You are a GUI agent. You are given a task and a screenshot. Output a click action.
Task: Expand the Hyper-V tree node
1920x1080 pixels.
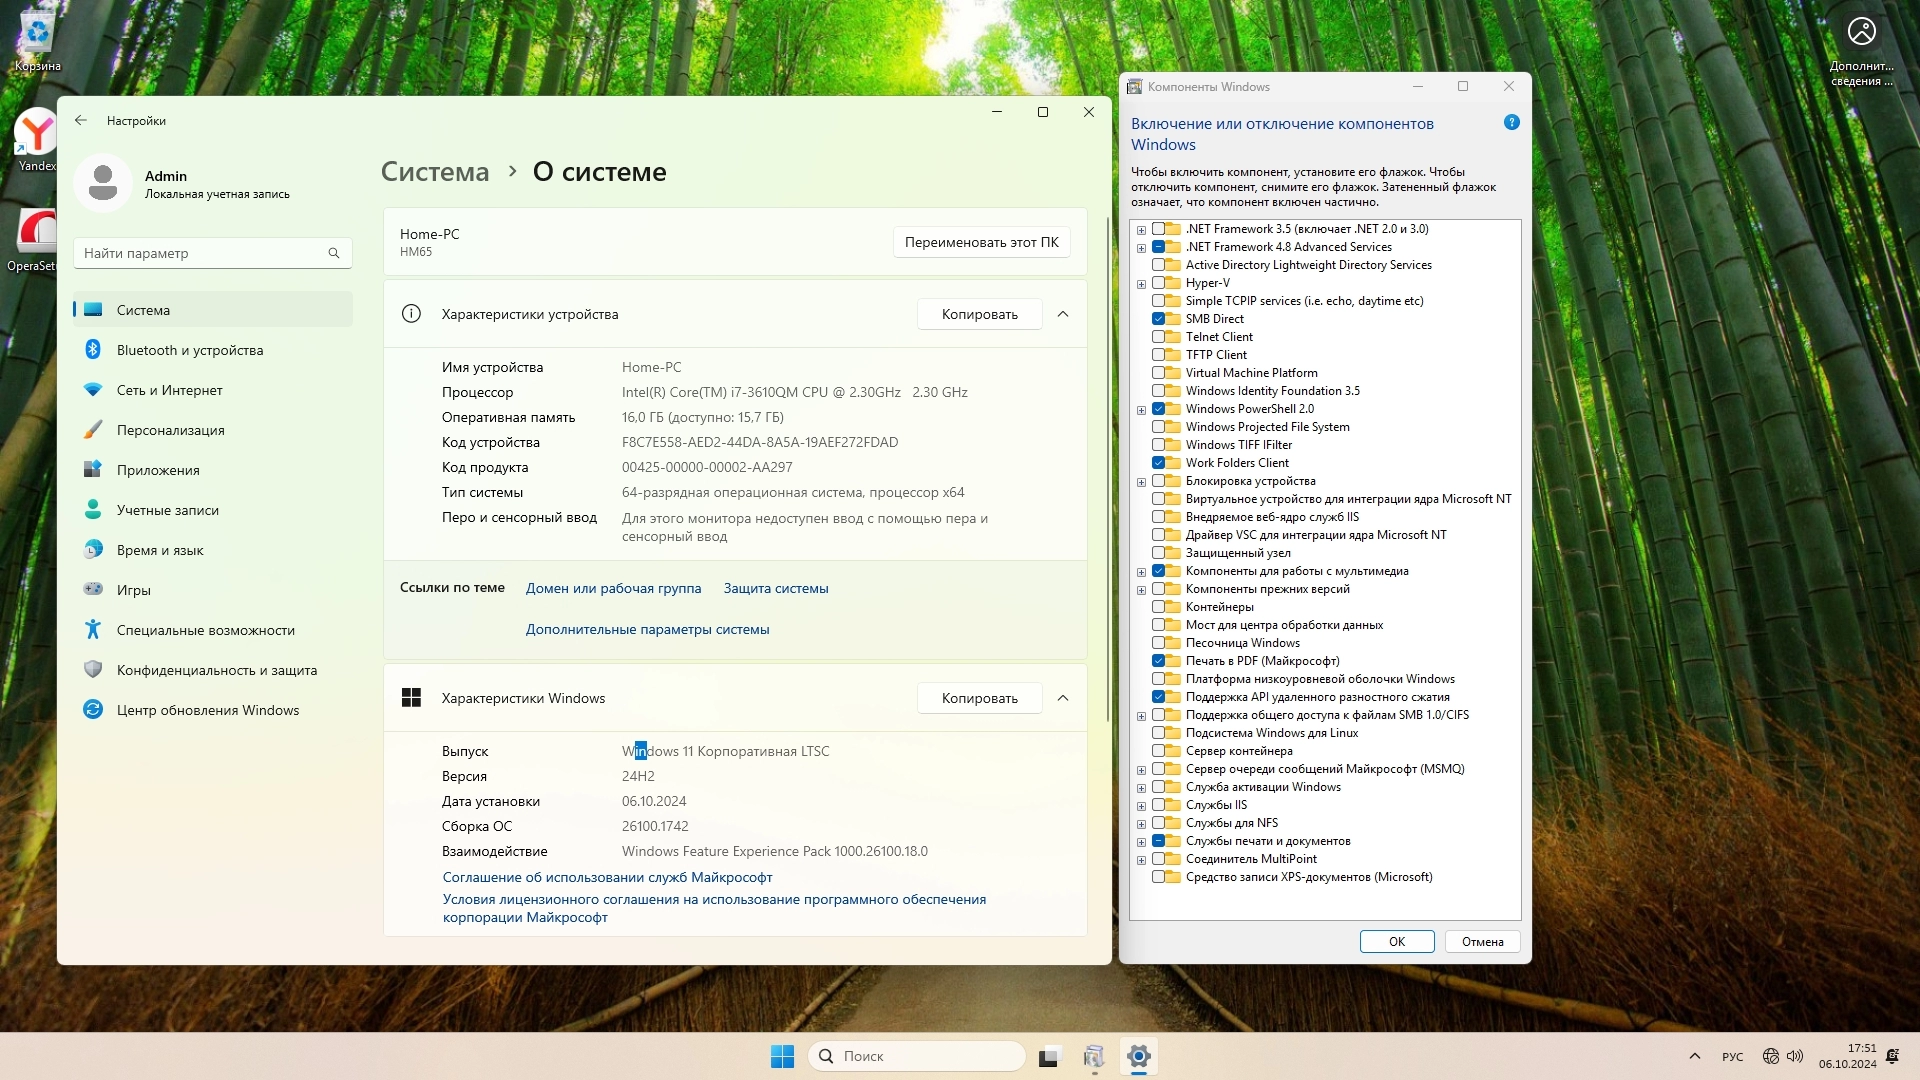[1141, 284]
